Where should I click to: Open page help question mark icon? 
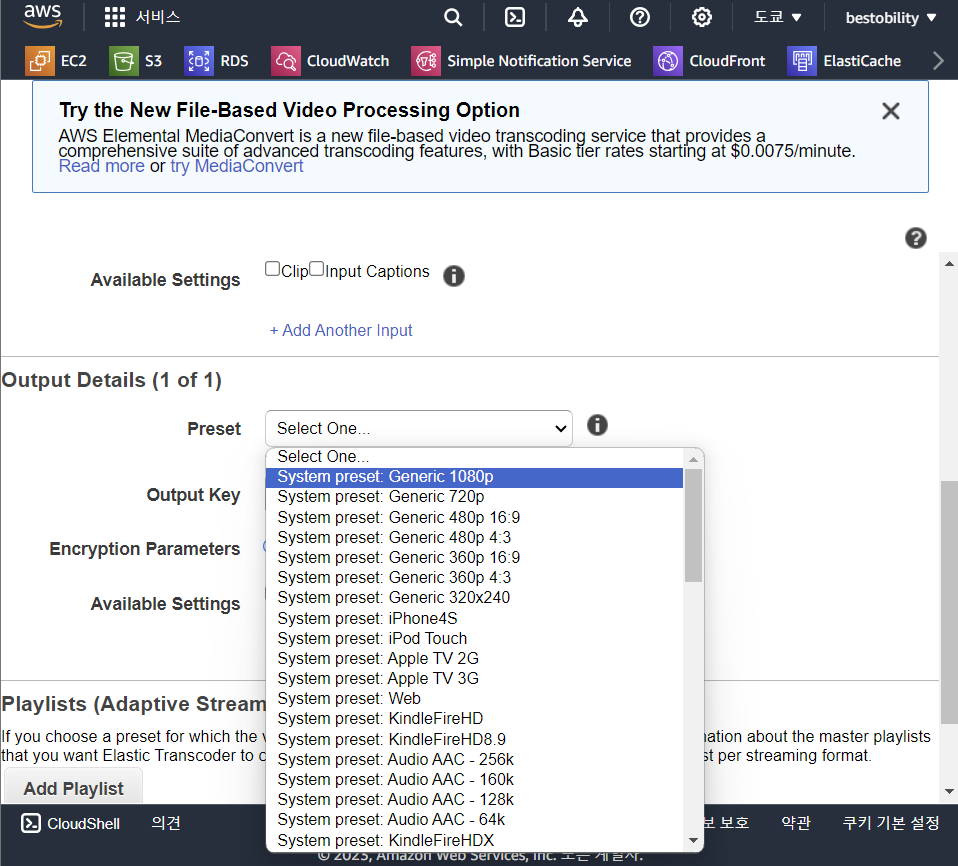point(916,238)
